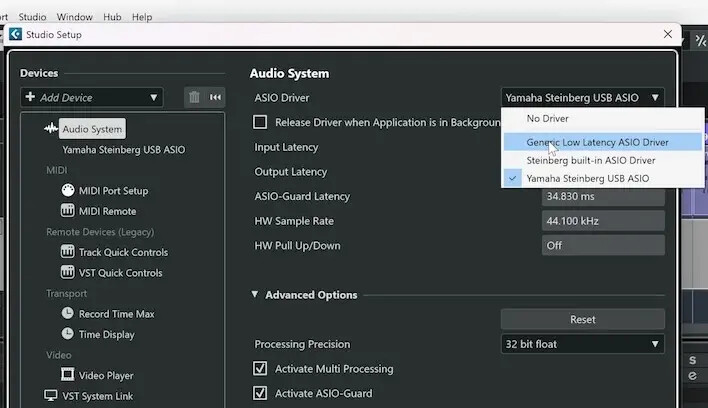Select MIDI Port Setup label
708x408 pixels.
click(113, 190)
